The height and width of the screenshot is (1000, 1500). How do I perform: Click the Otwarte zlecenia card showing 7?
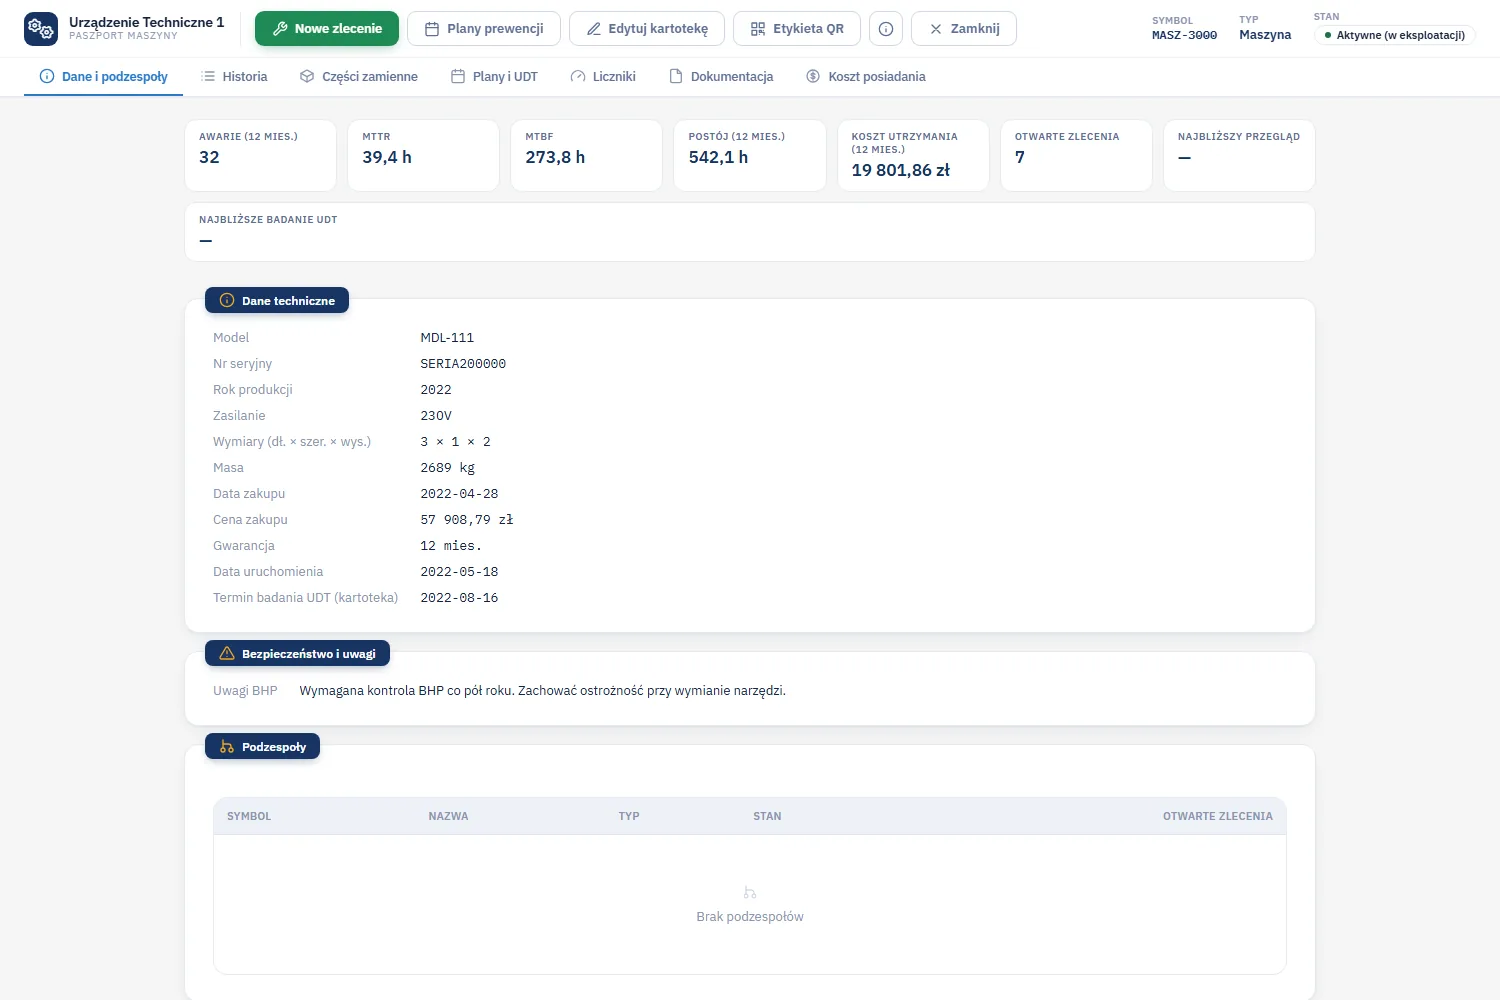click(x=1077, y=155)
